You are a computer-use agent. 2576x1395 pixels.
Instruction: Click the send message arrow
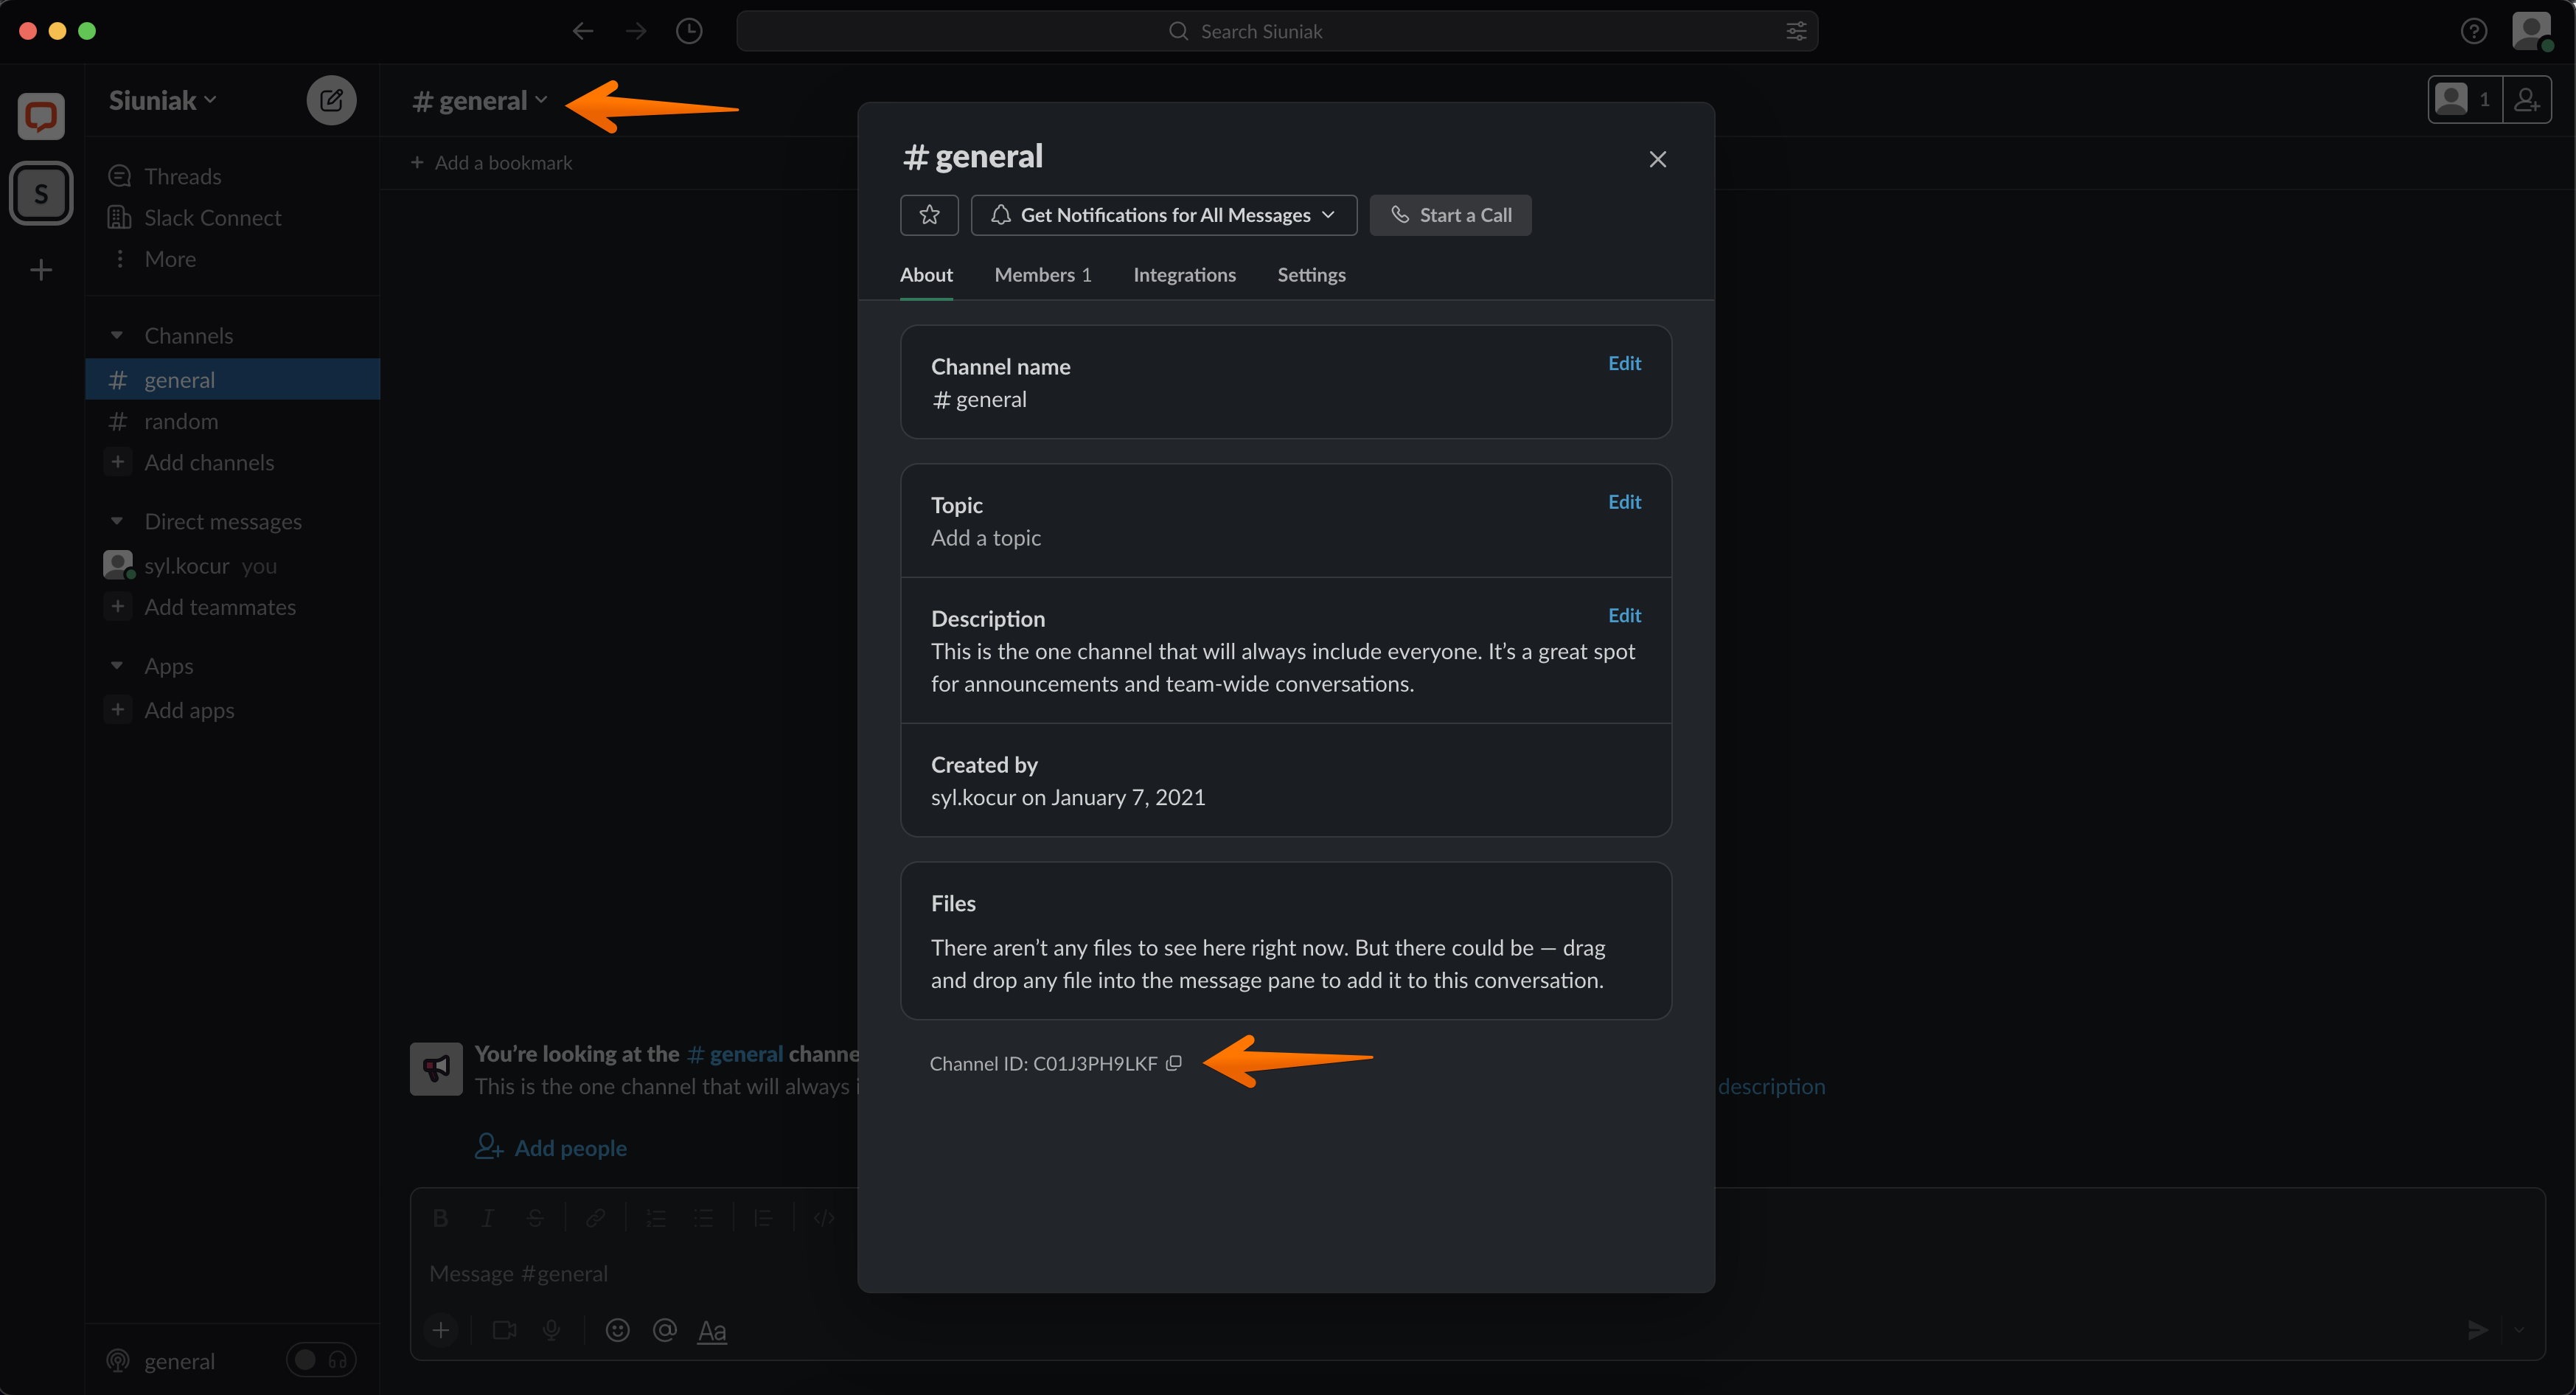[2477, 1330]
